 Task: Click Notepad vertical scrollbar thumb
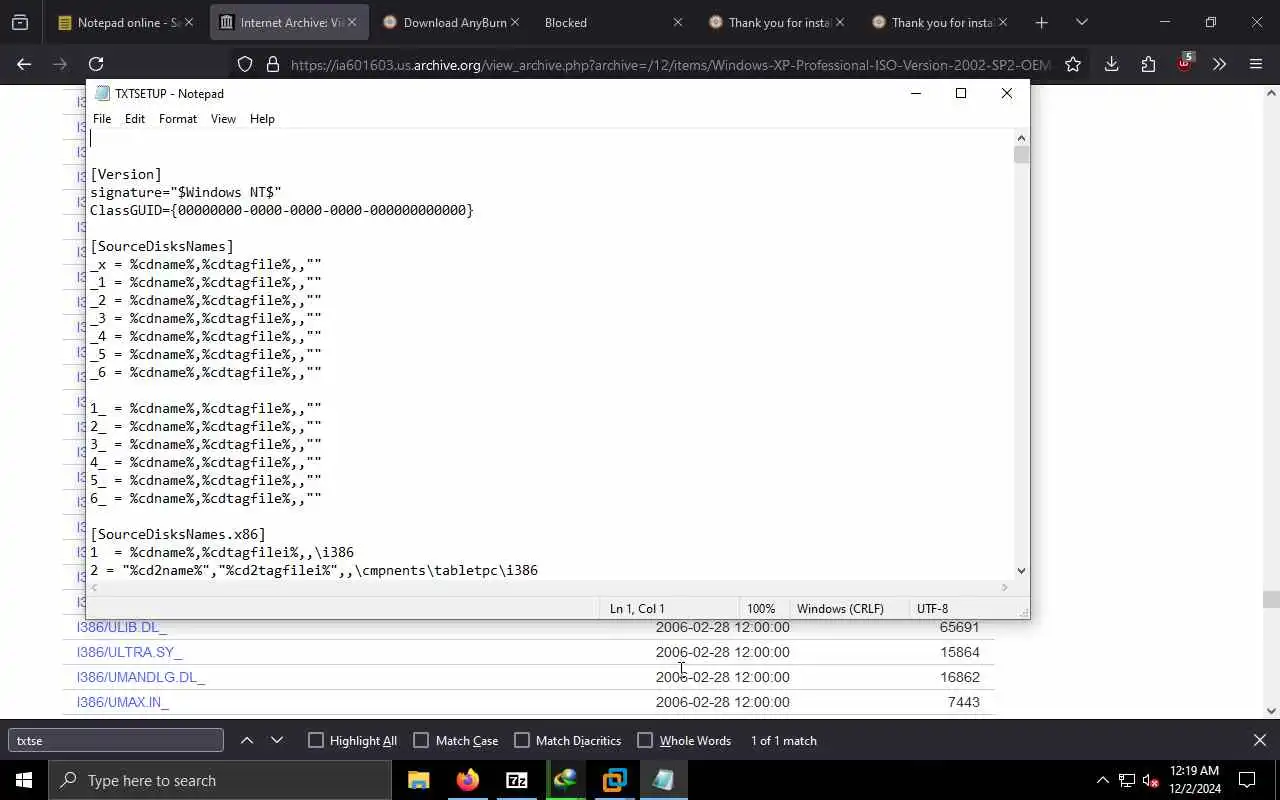coord(1021,155)
